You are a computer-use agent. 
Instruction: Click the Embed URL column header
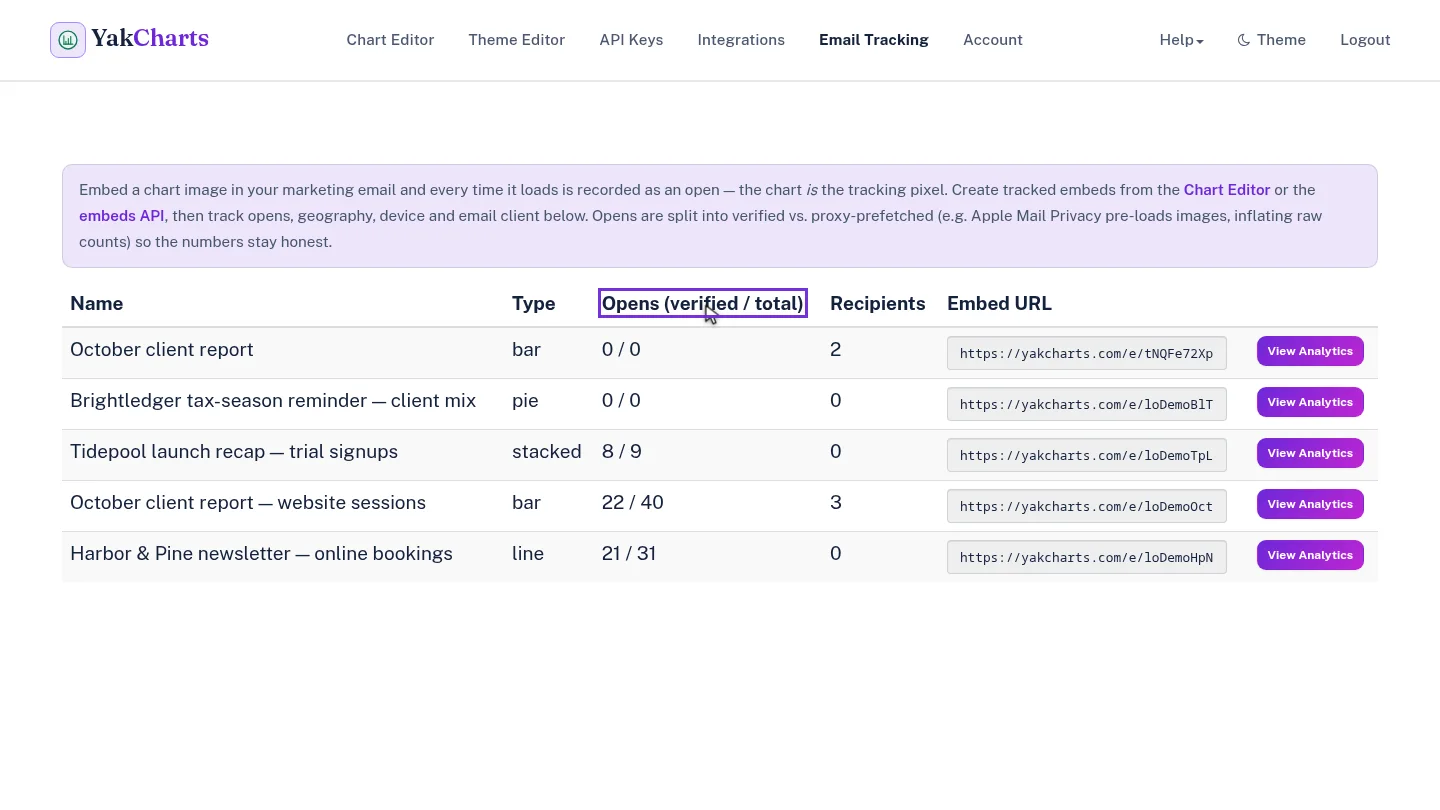[x=999, y=304]
